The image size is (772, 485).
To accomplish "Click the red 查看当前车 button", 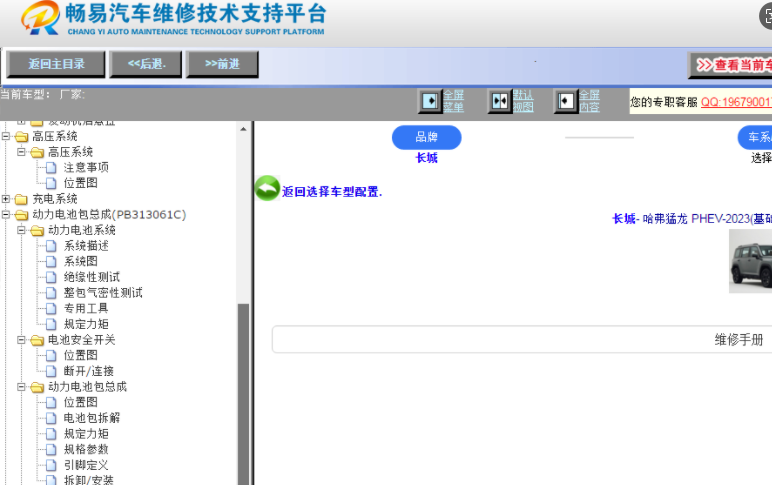I will pos(730,65).
